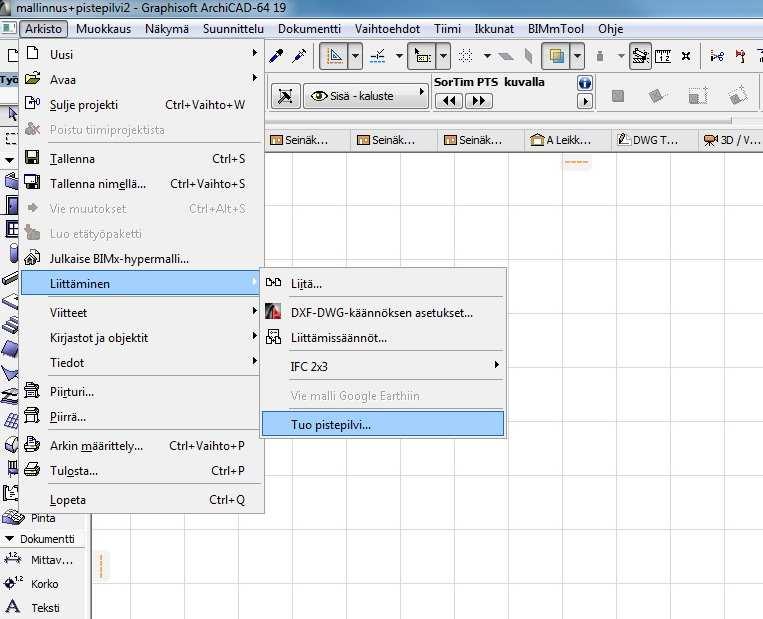This screenshot has width=763, height=619.
Task: Click the crossed-out frame icon button
Action: [285, 96]
